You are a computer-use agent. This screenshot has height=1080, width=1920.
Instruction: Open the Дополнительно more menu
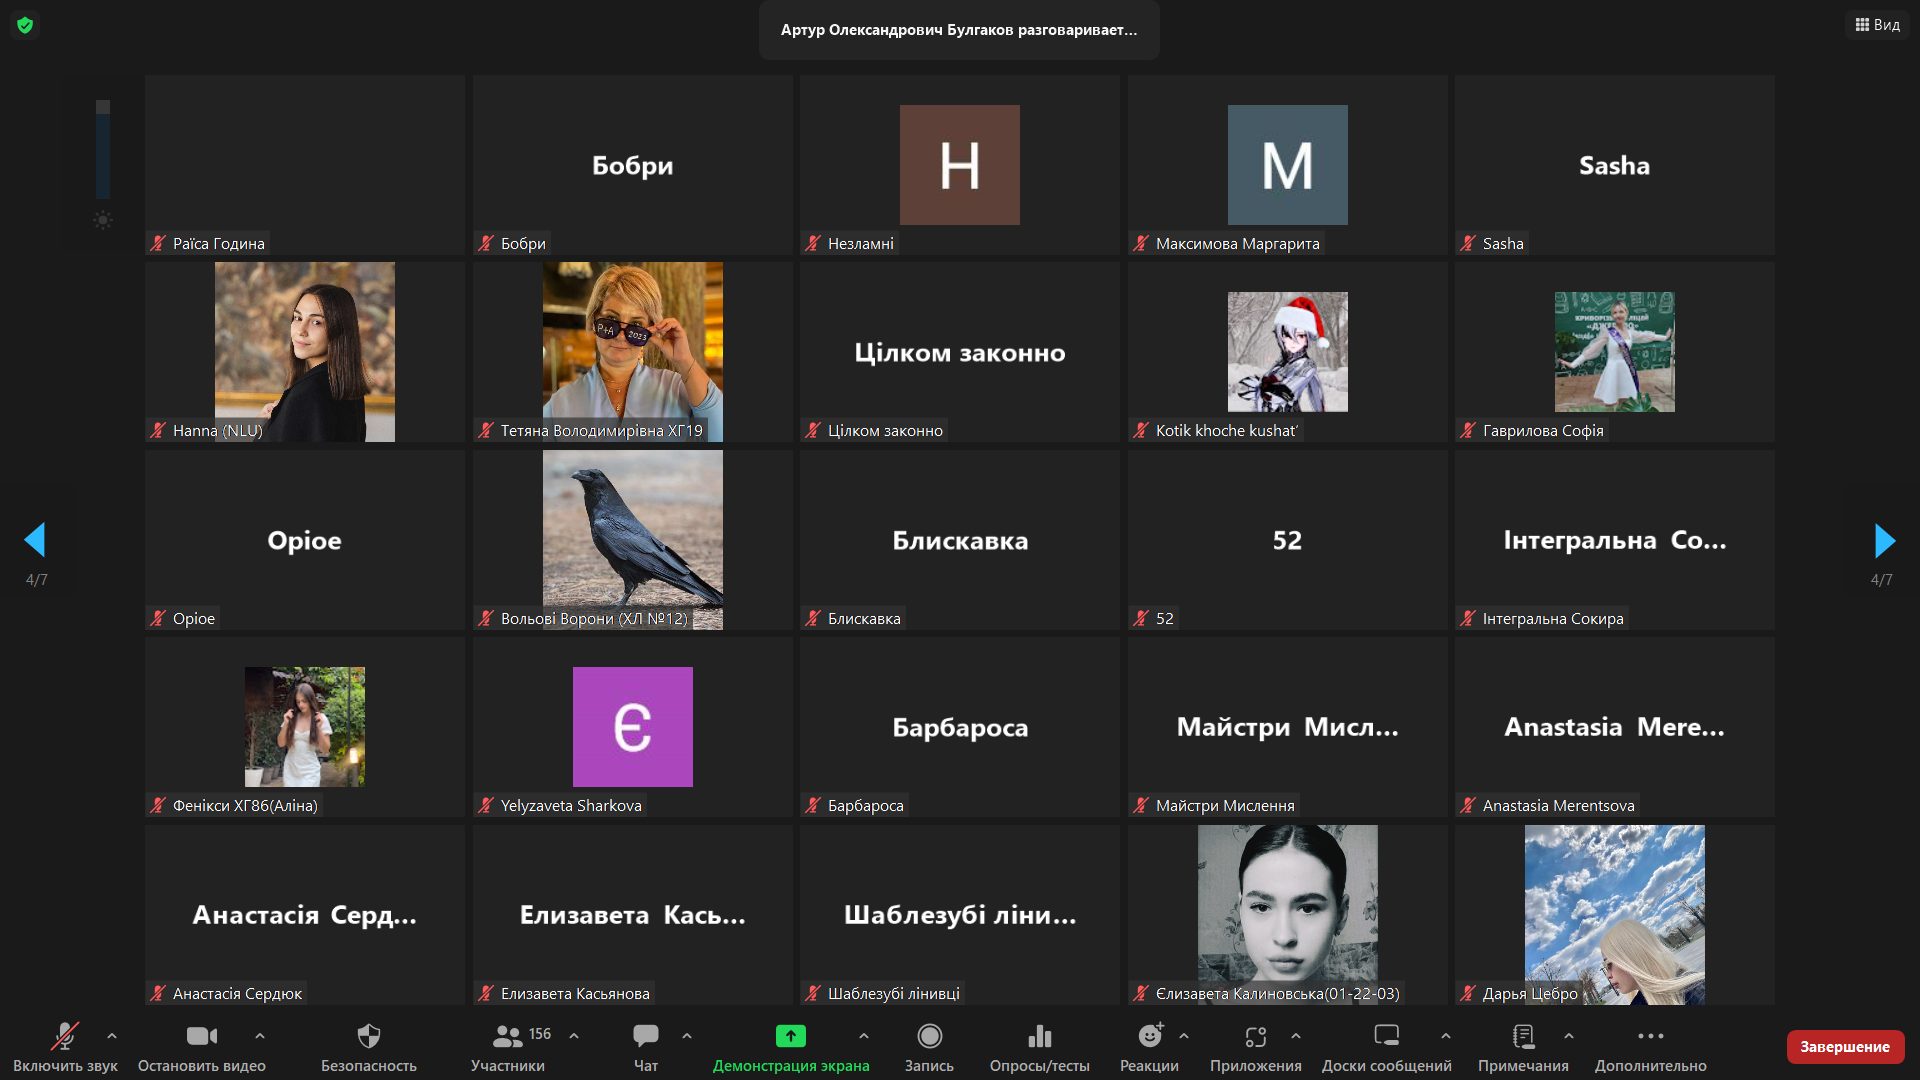[x=1650, y=1037]
